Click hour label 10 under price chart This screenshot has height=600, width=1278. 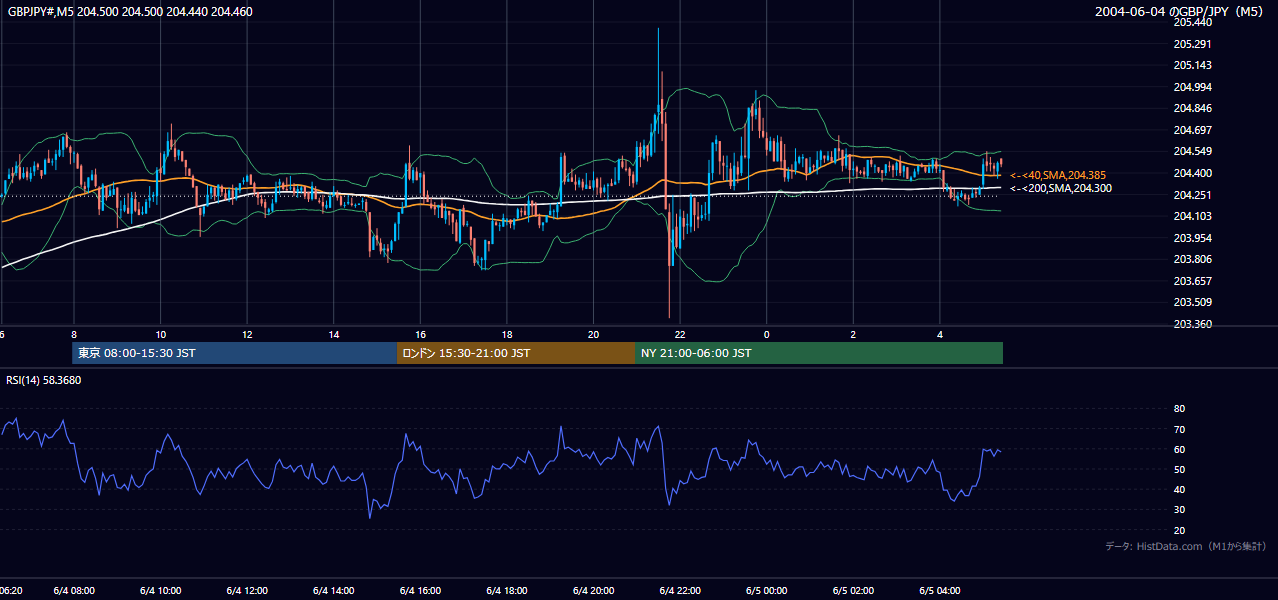[x=161, y=334]
